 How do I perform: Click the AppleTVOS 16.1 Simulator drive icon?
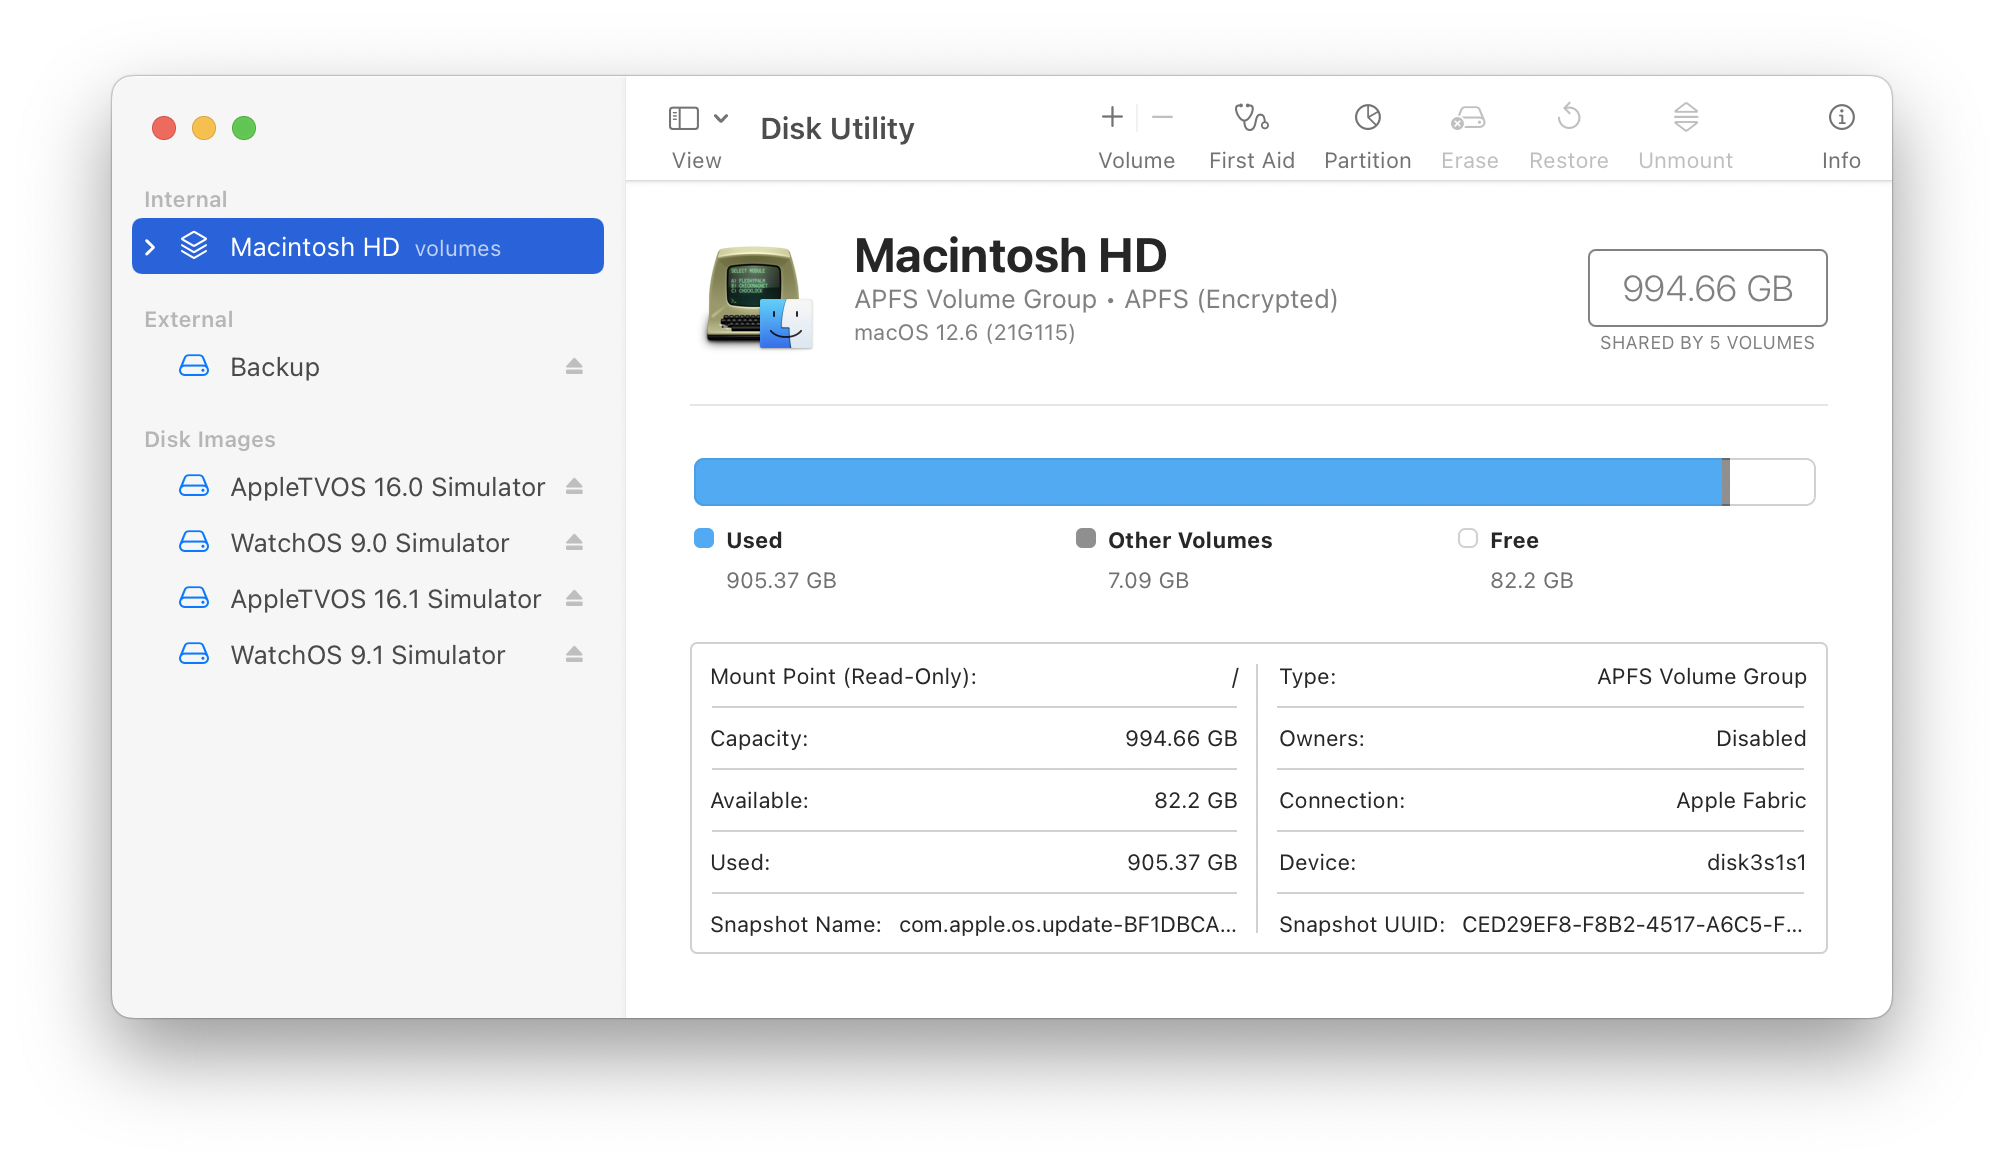pyautogui.click(x=194, y=598)
